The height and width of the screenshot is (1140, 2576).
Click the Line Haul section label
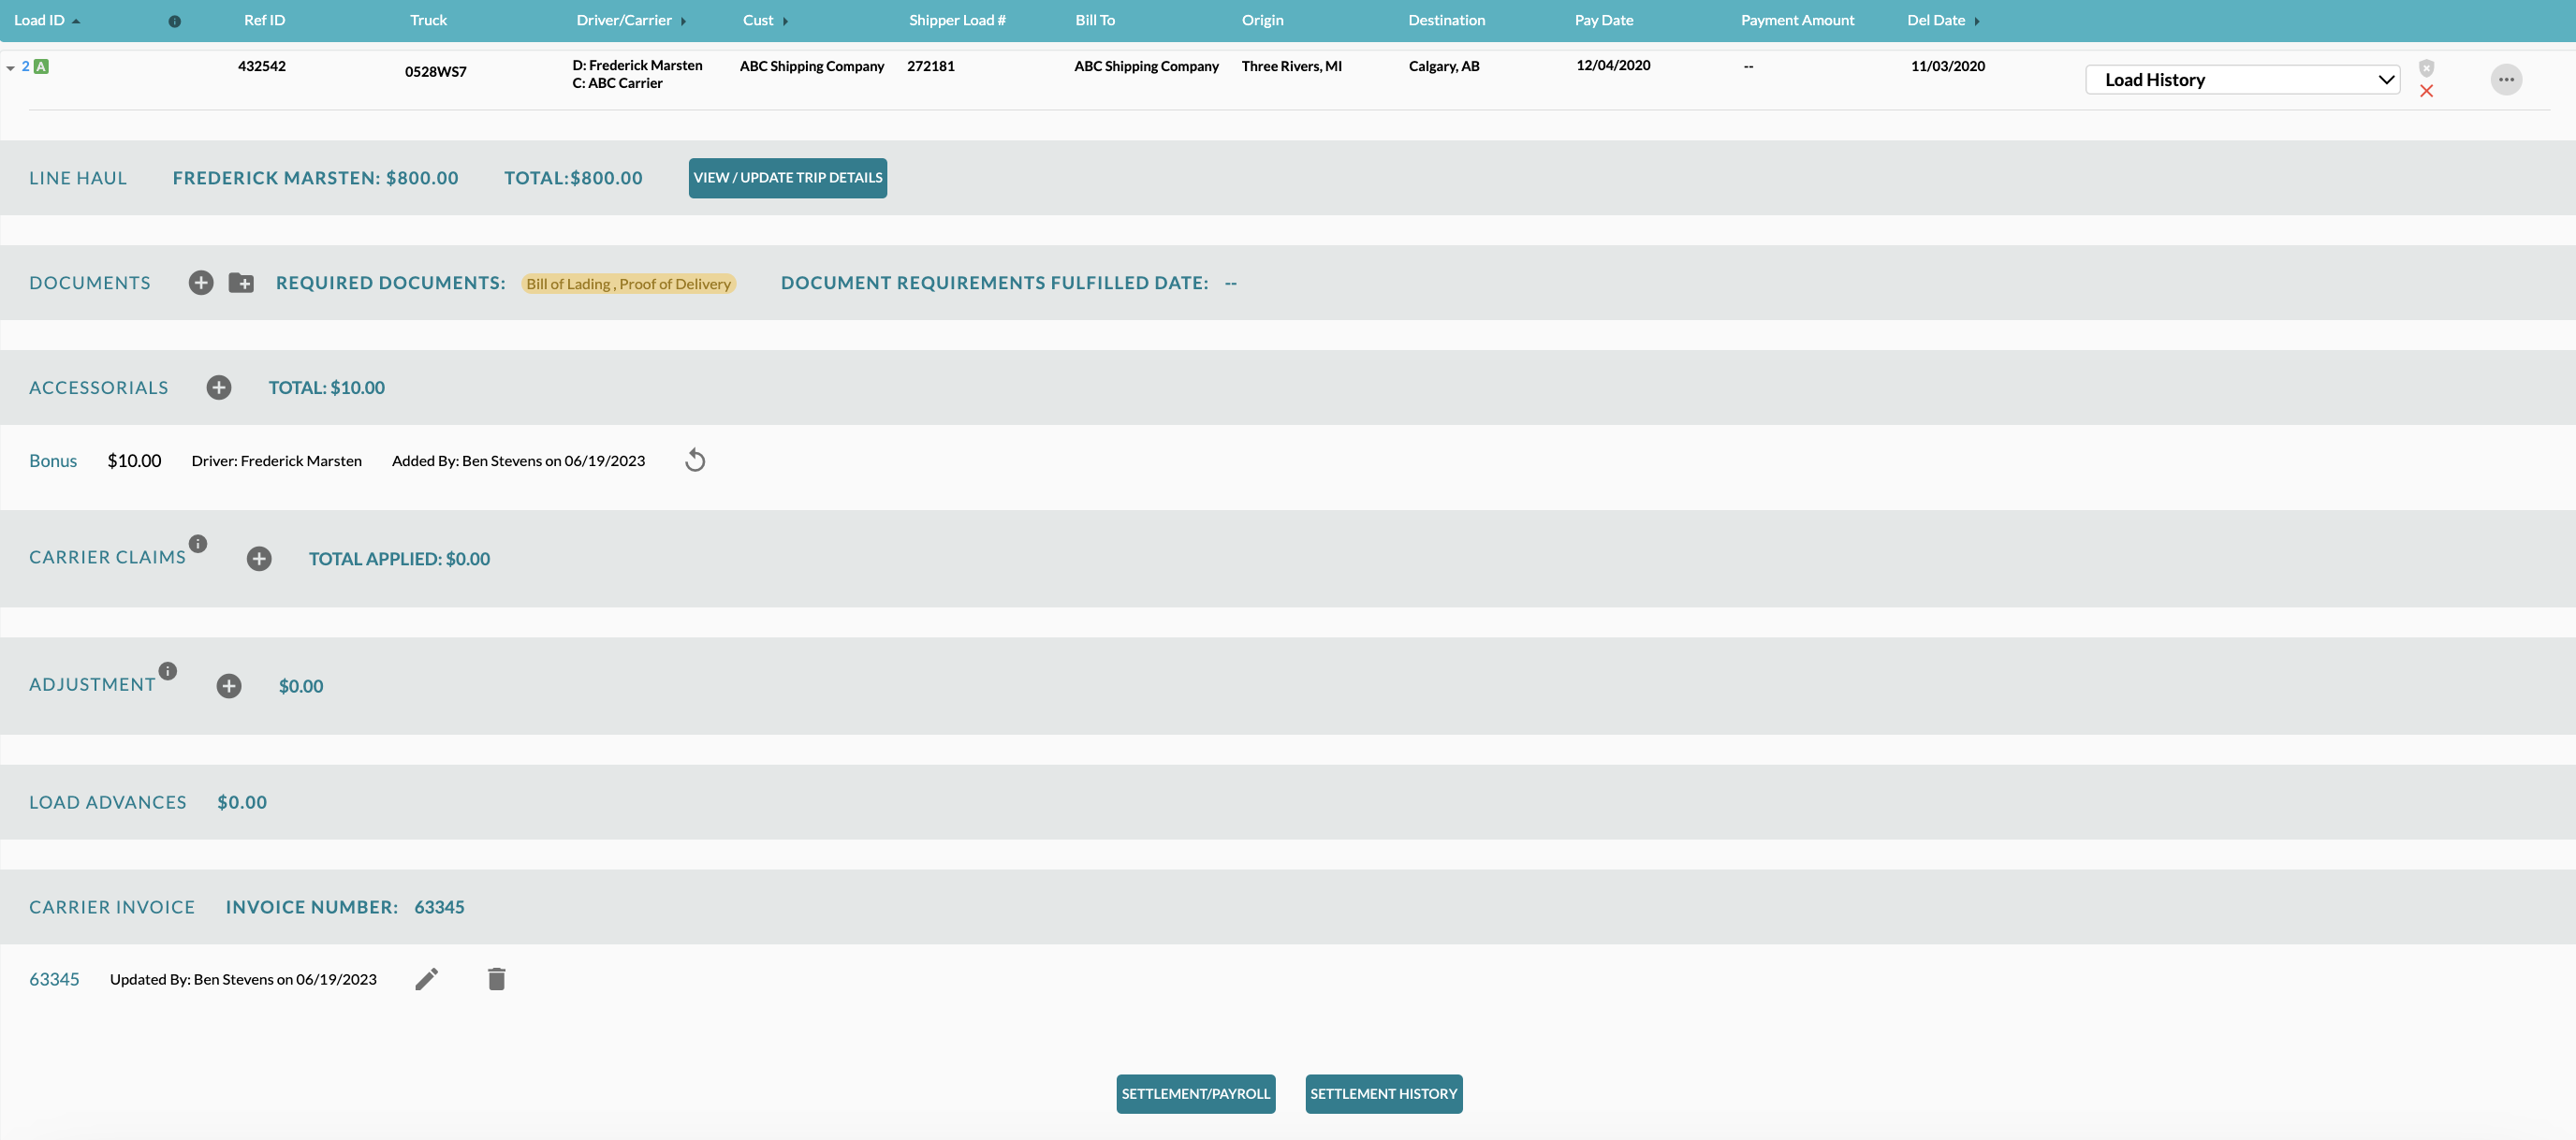click(x=78, y=178)
